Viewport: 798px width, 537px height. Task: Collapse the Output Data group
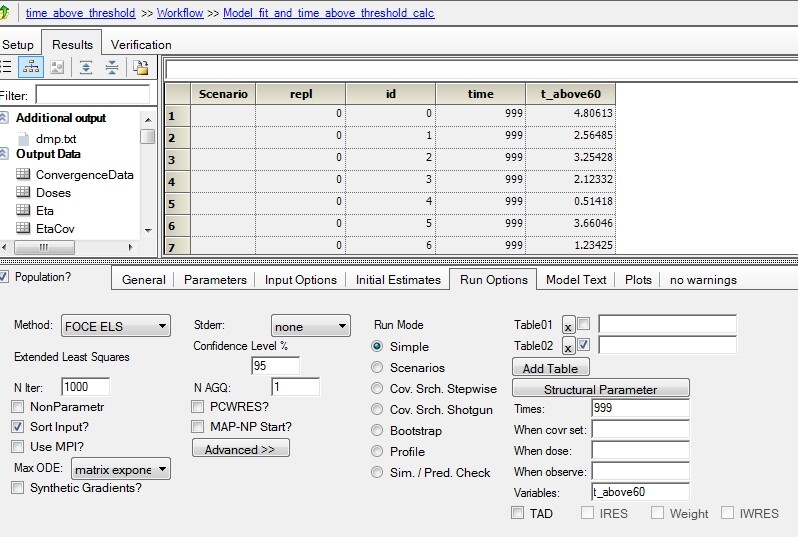coord(4,154)
